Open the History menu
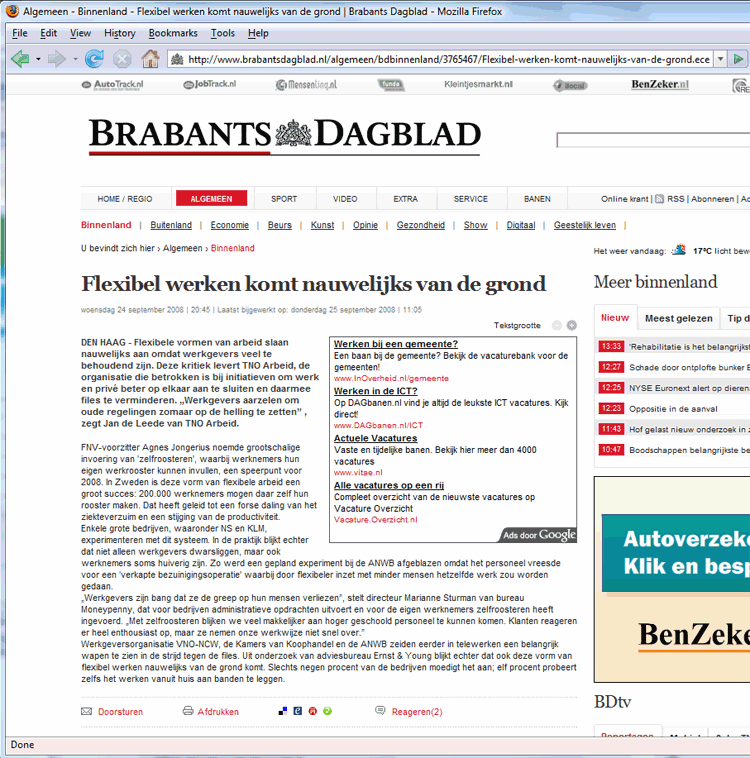Screen dimensions: 750x758 (x=119, y=33)
